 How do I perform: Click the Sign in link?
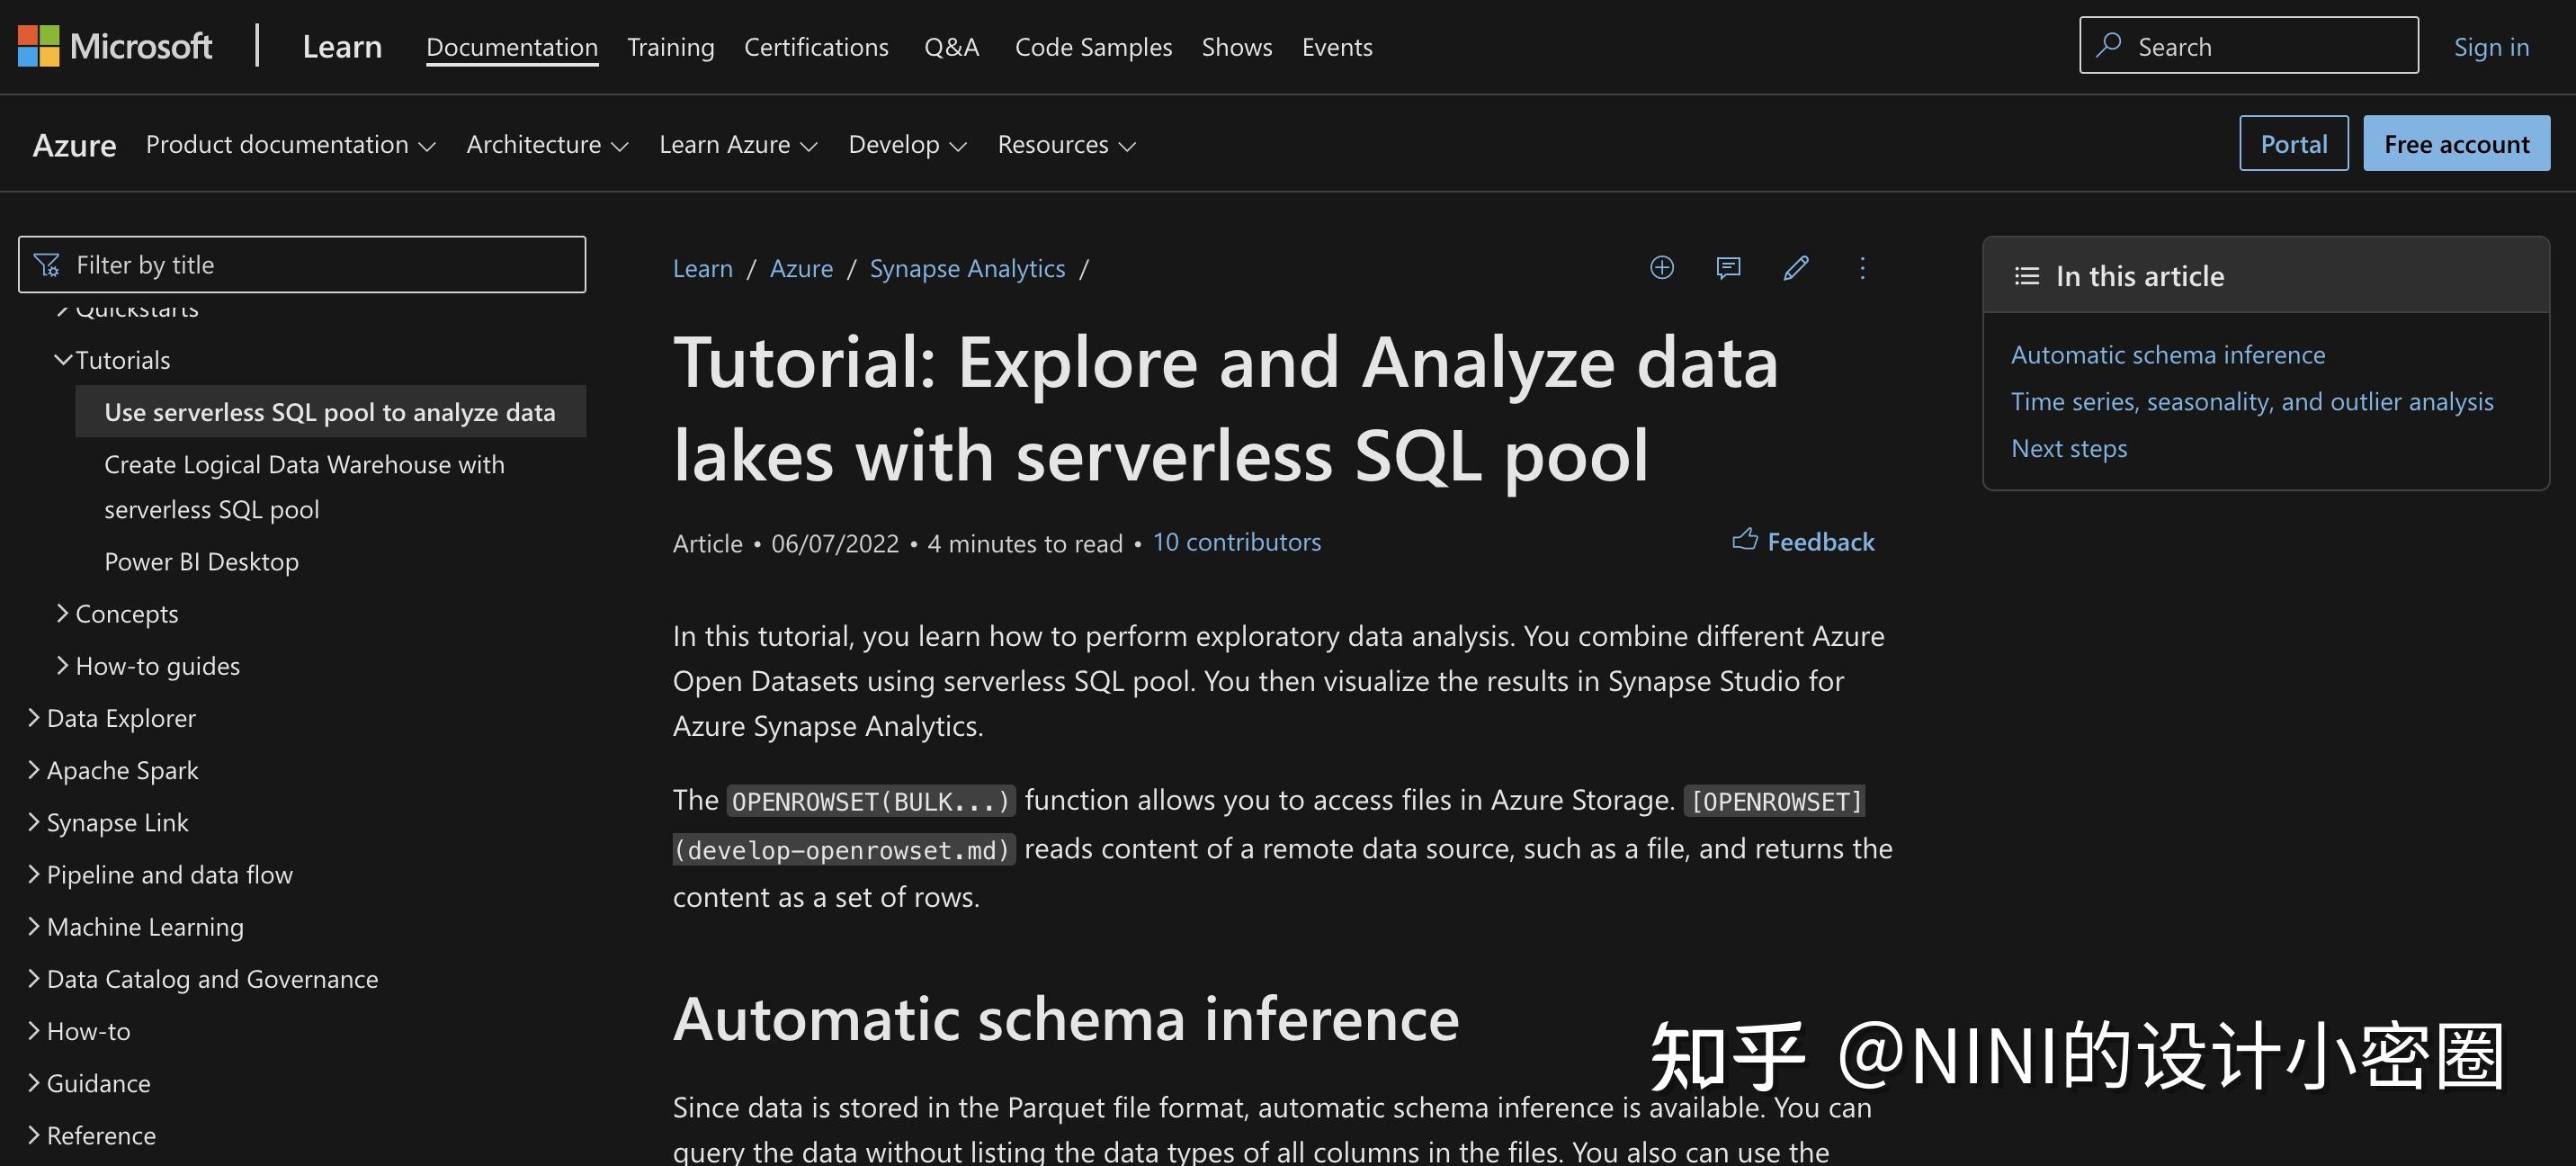pos(2491,47)
